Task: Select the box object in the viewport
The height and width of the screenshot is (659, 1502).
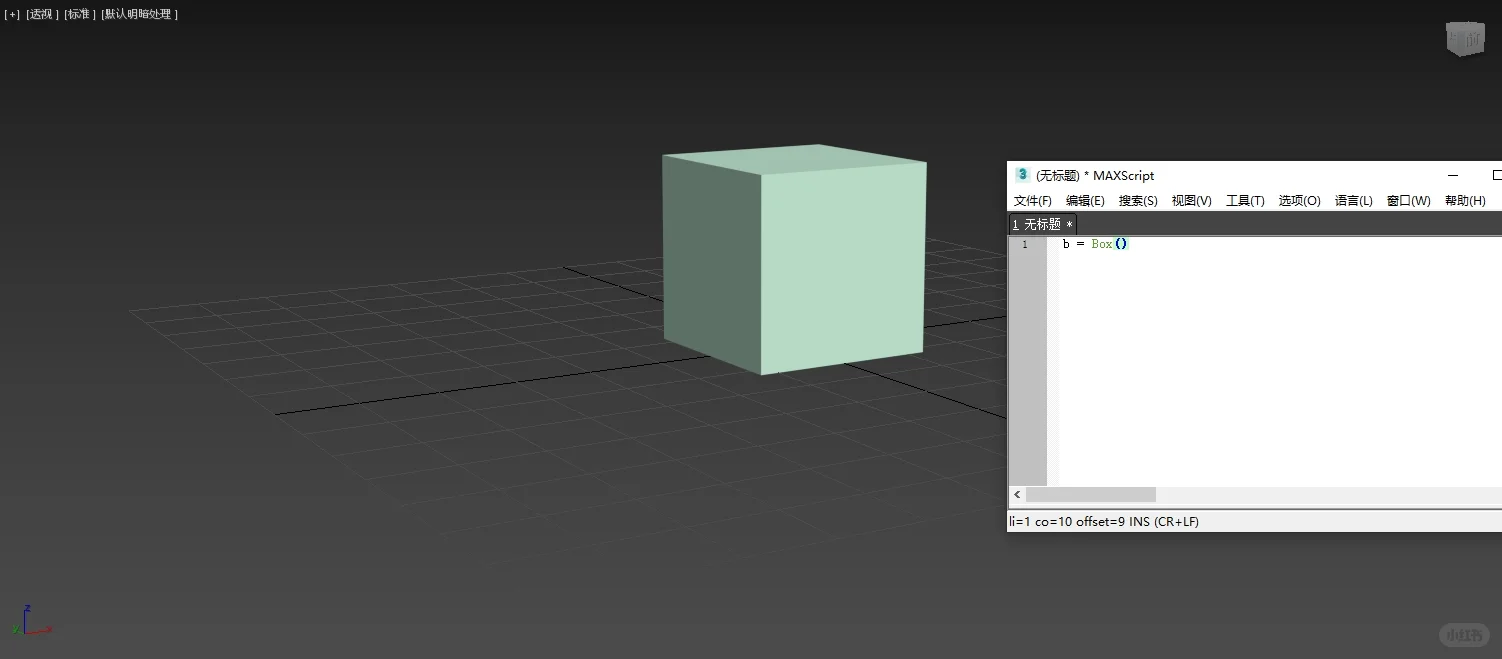Action: (793, 260)
